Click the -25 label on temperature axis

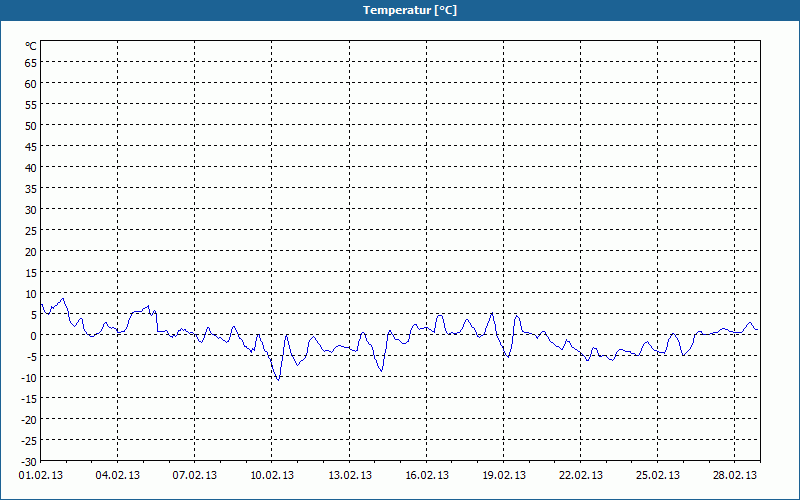29,441
